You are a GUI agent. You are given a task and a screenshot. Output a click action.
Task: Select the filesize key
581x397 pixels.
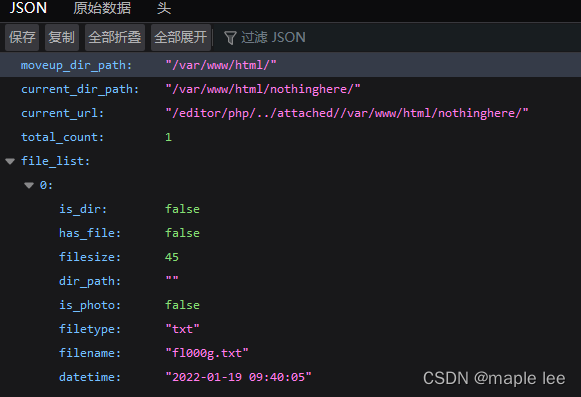click(90, 257)
